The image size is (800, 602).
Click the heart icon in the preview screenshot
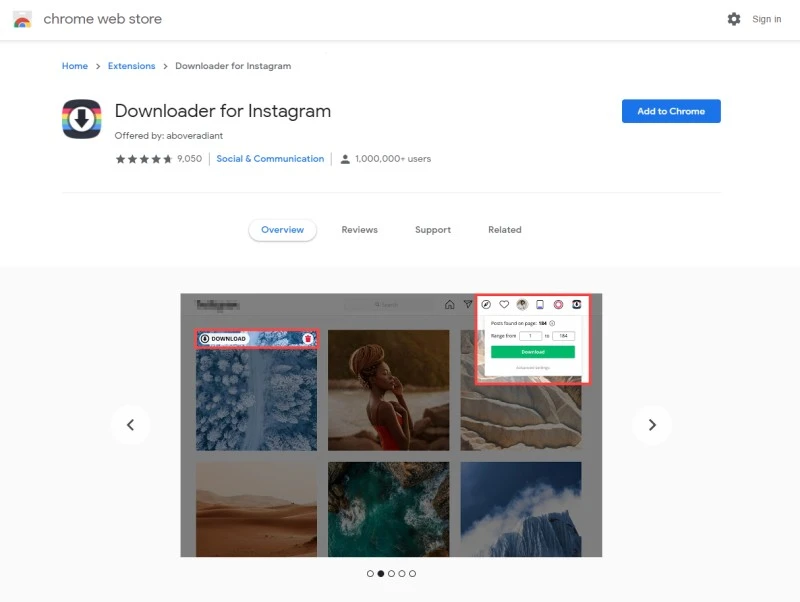[504, 304]
